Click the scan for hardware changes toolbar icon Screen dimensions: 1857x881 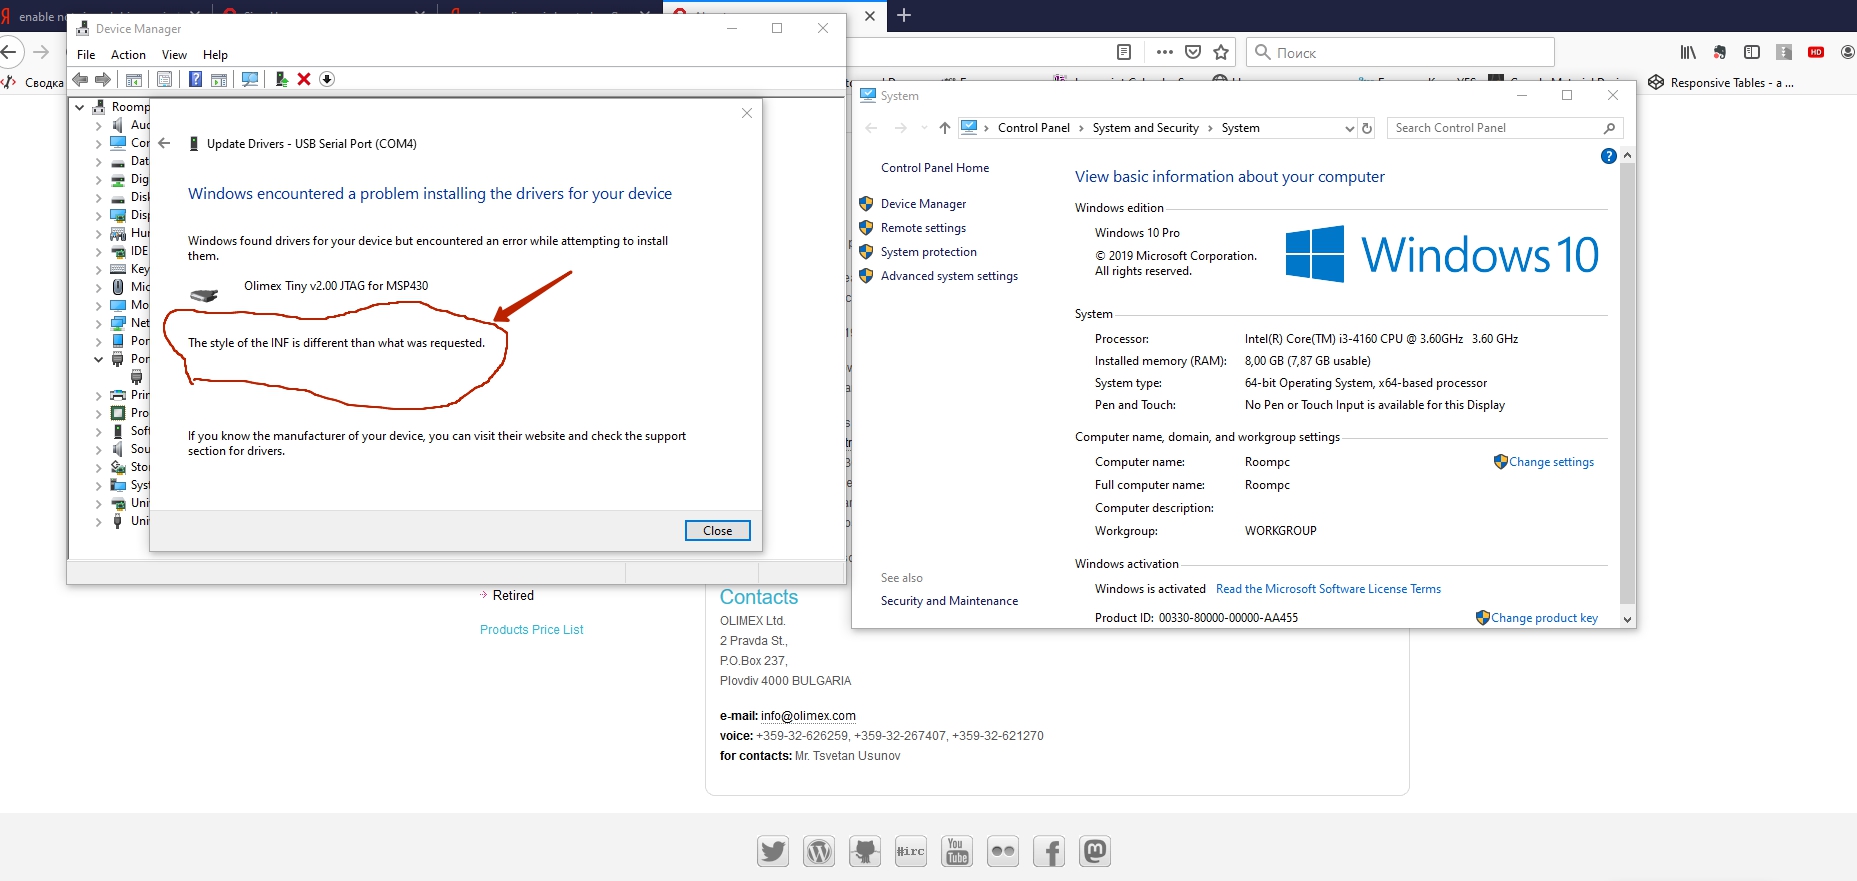coord(250,79)
